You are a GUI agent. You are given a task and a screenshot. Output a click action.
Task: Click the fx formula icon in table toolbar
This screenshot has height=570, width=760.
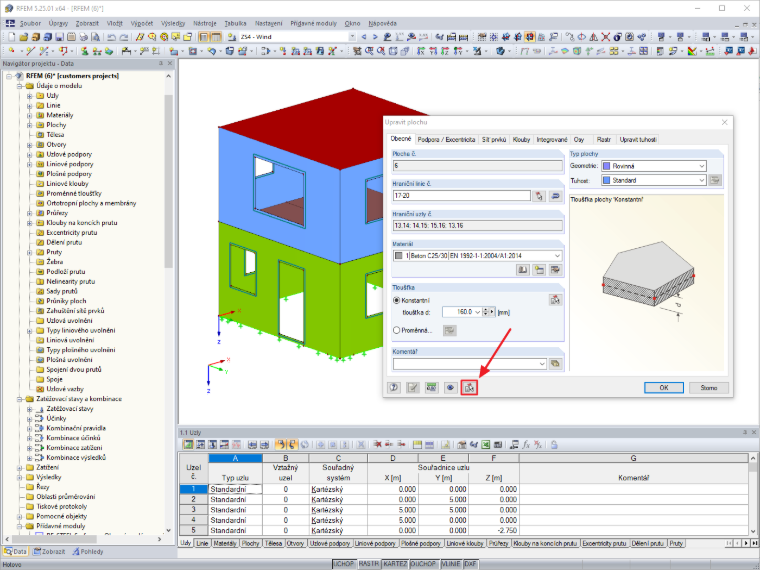pyautogui.click(x=526, y=444)
